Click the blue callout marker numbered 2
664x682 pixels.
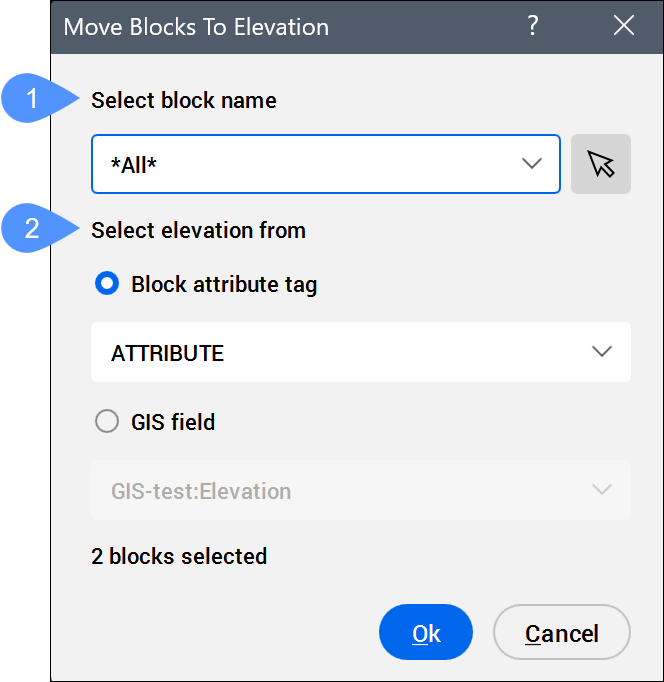(x=33, y=229)
